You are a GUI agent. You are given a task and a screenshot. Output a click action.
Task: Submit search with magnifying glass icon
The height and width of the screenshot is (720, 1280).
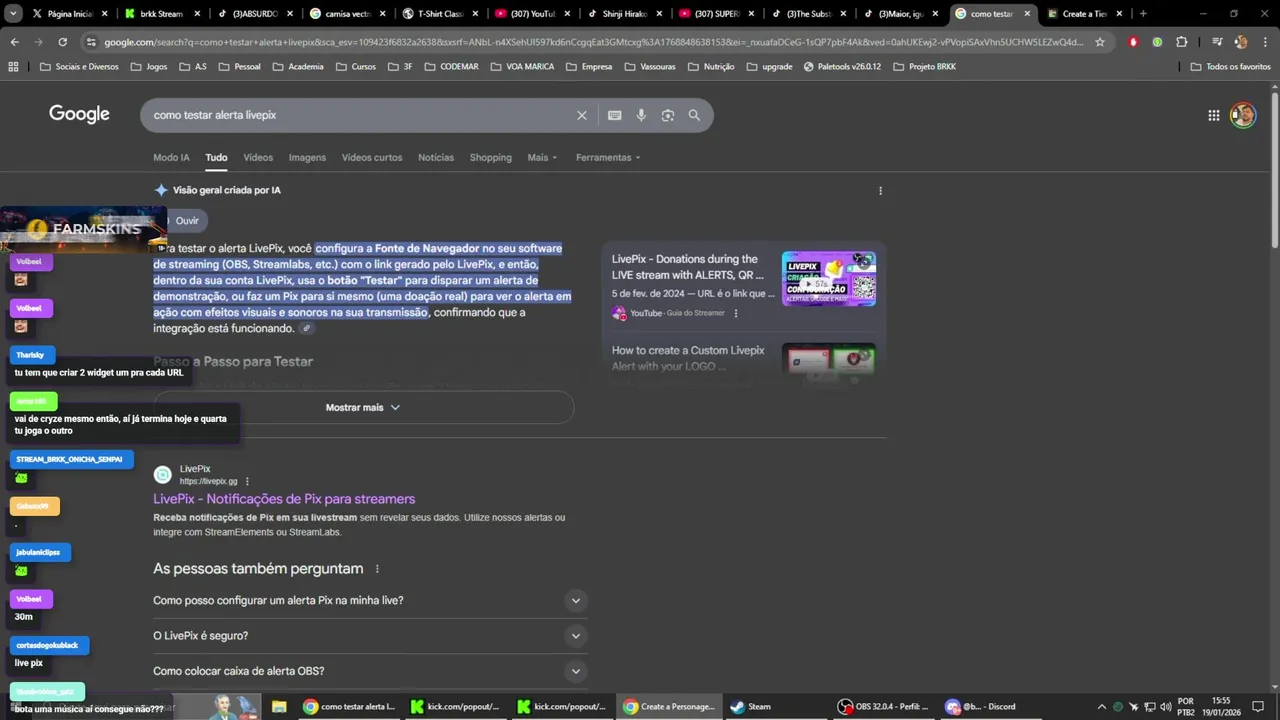(694, 115)
